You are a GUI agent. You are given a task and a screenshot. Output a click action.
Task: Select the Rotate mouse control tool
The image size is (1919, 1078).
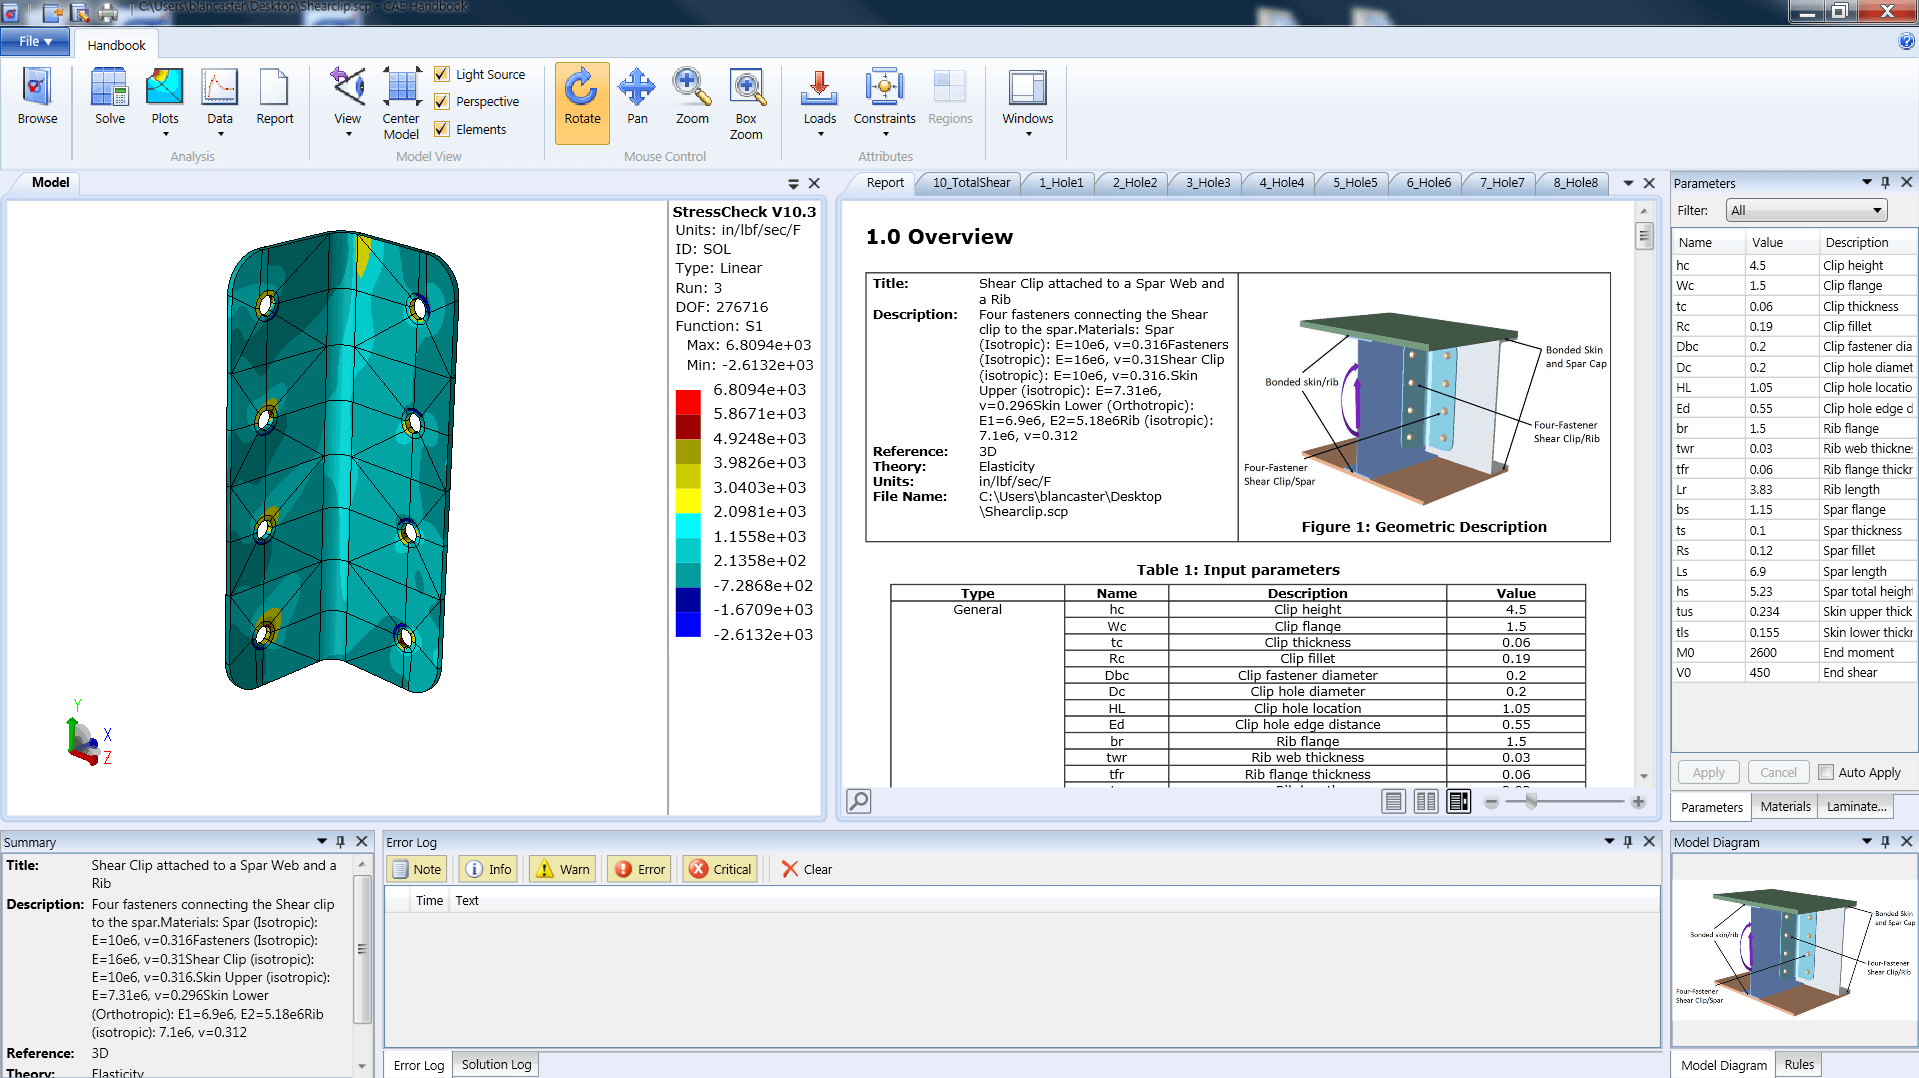point(581,102)
